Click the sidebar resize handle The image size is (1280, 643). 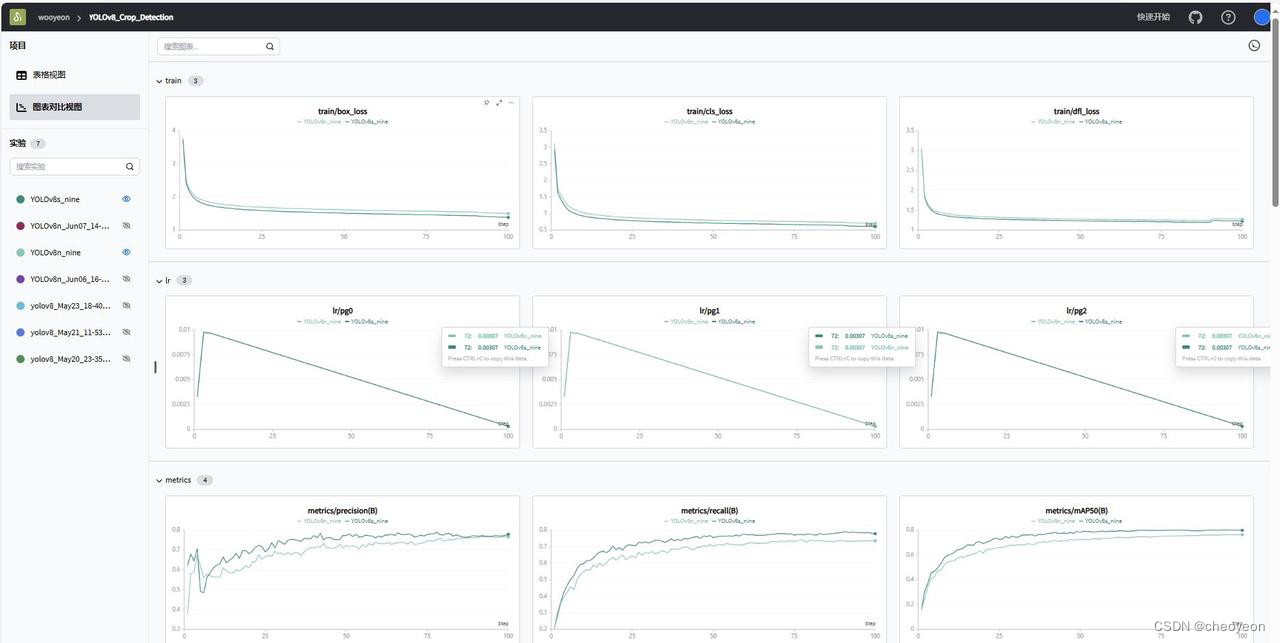tap(155, 367)
